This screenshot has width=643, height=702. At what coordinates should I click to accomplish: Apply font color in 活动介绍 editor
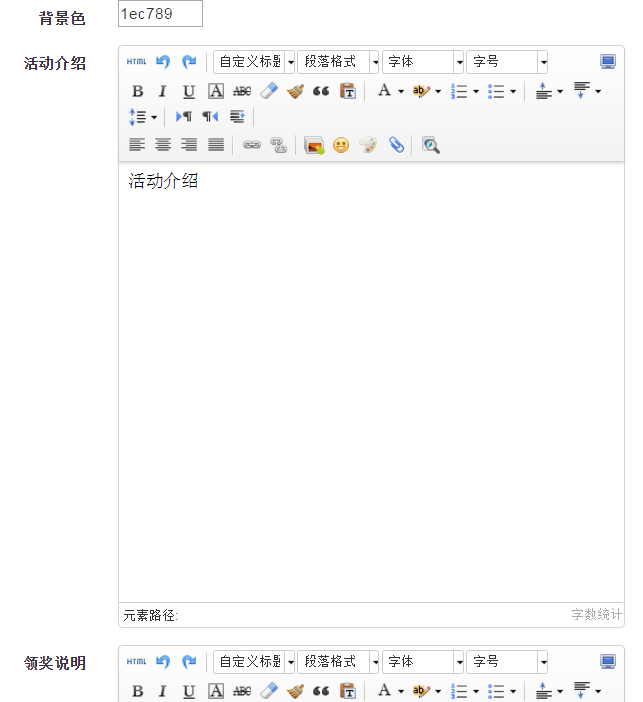(x=385, y=91)
